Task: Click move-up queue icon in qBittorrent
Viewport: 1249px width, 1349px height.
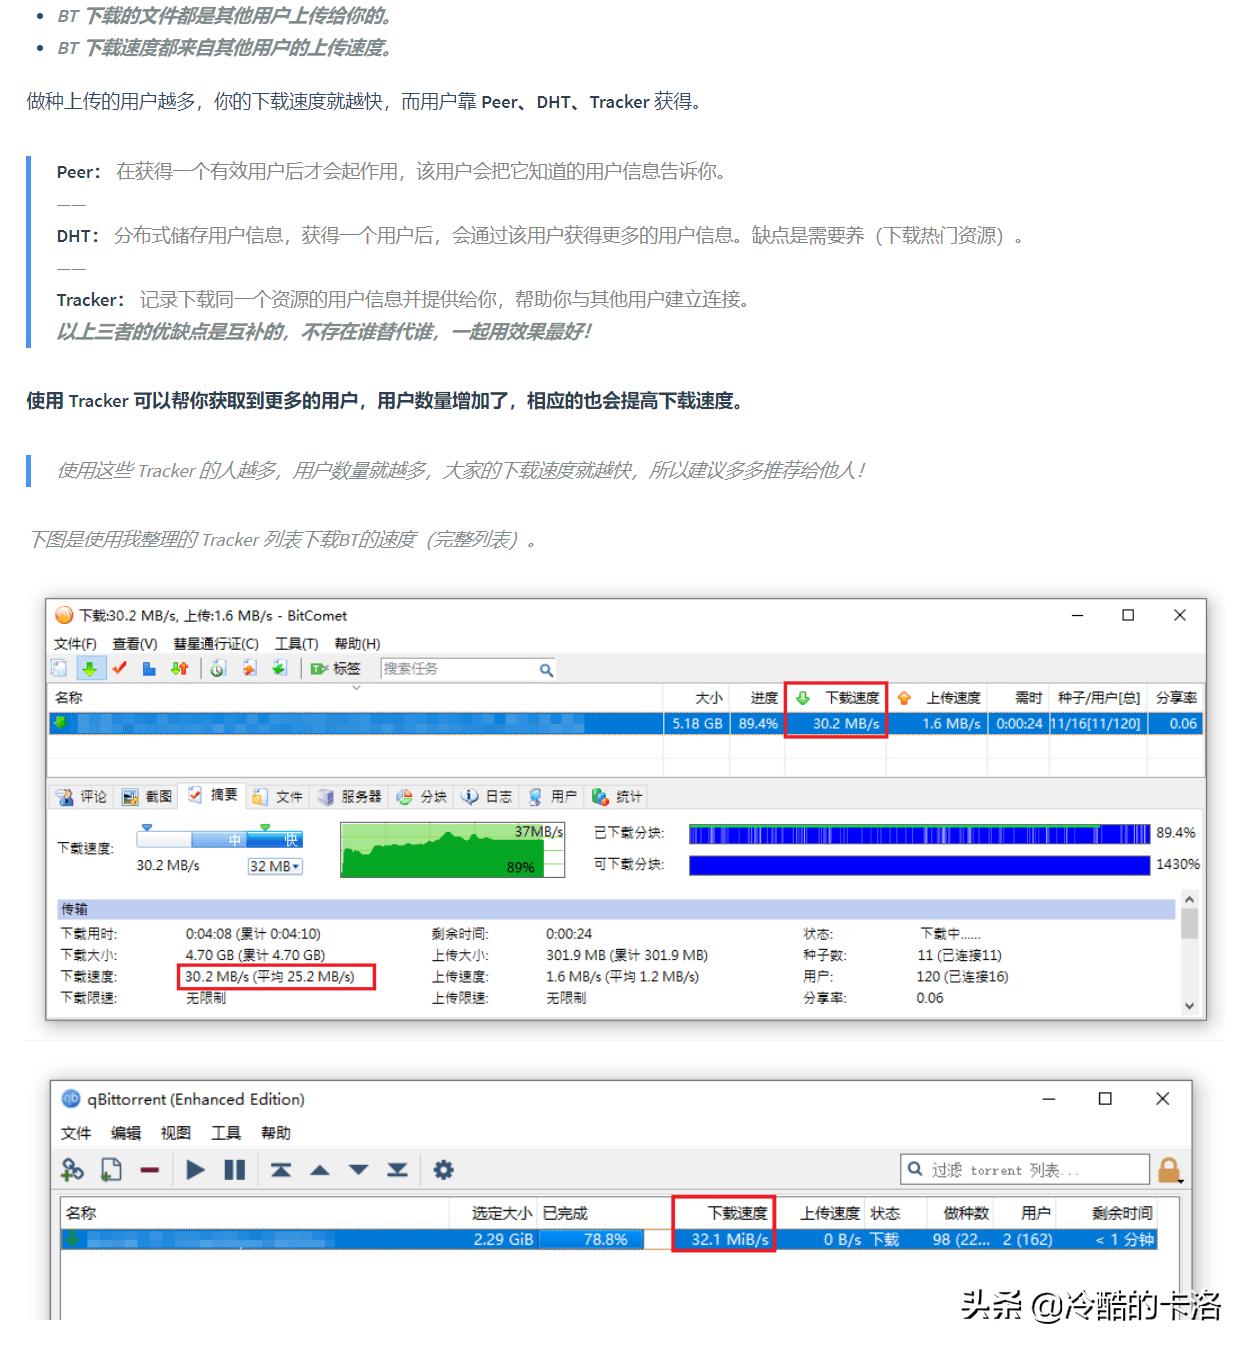Action: pyautogui.click(x=320, y=1170)
